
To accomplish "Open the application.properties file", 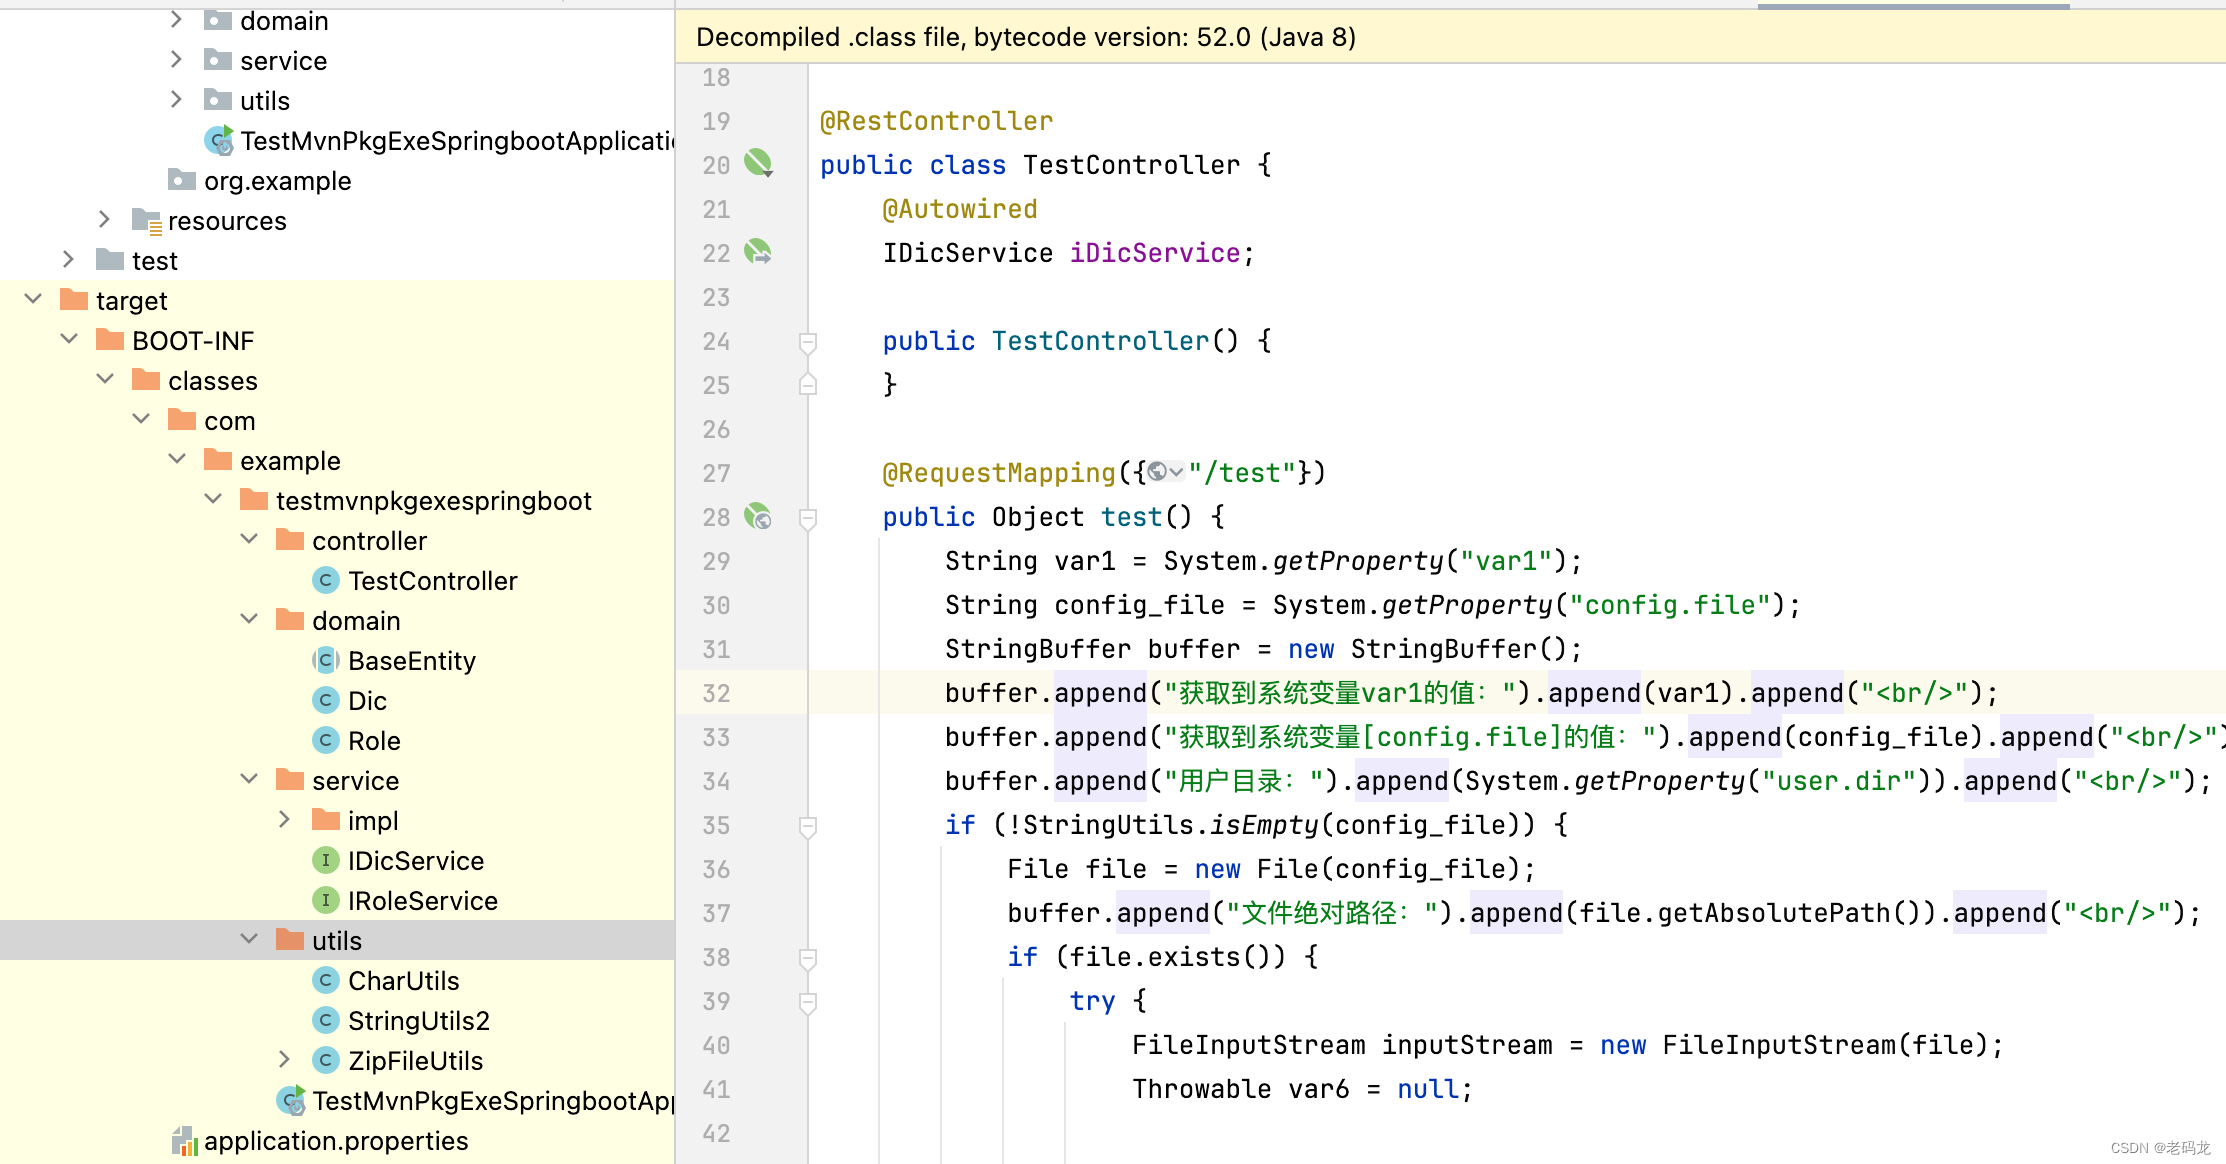I will pos(335,1141).
